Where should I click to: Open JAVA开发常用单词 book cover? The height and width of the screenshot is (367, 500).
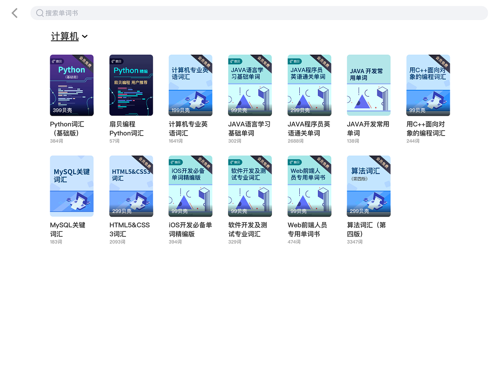click(369, 85)
